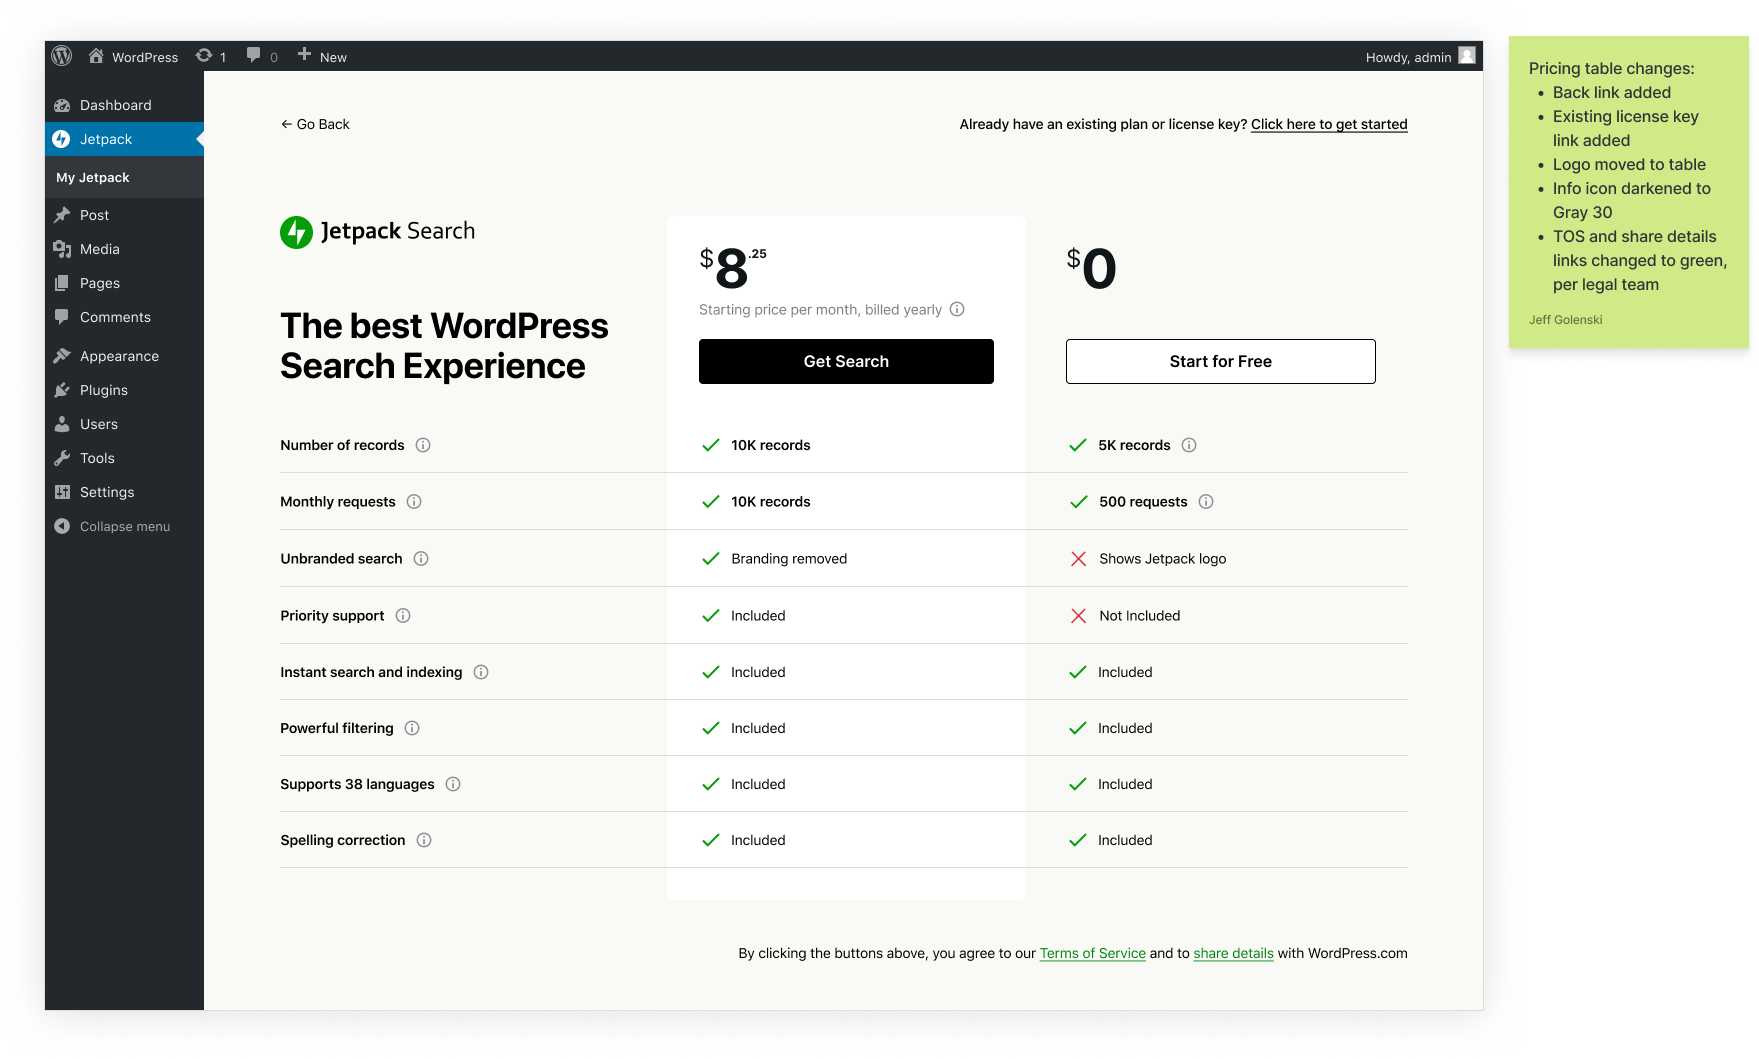Click the Start for Free button
This screenshot has width=1759, height=1059.
click(1220, 361)
